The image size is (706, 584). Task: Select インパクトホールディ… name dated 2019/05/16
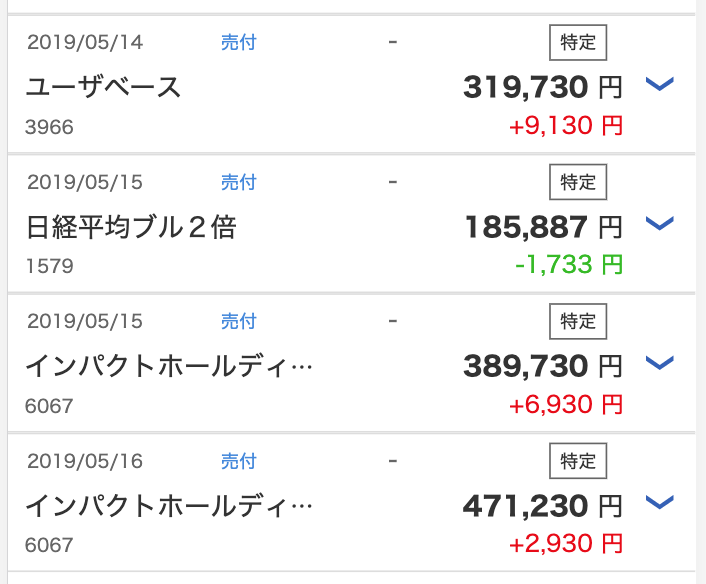pos(169,506)
